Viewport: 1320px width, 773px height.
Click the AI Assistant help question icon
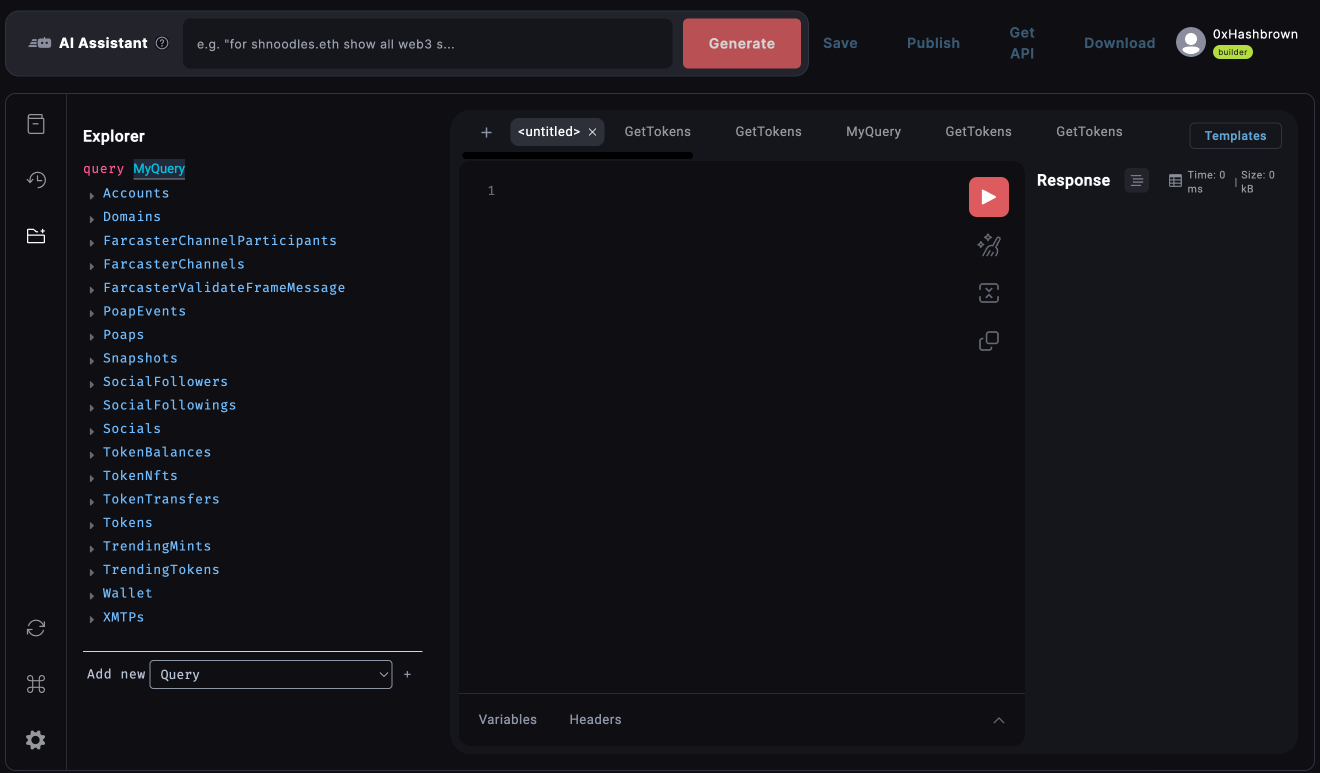click(x=162, y=43)
